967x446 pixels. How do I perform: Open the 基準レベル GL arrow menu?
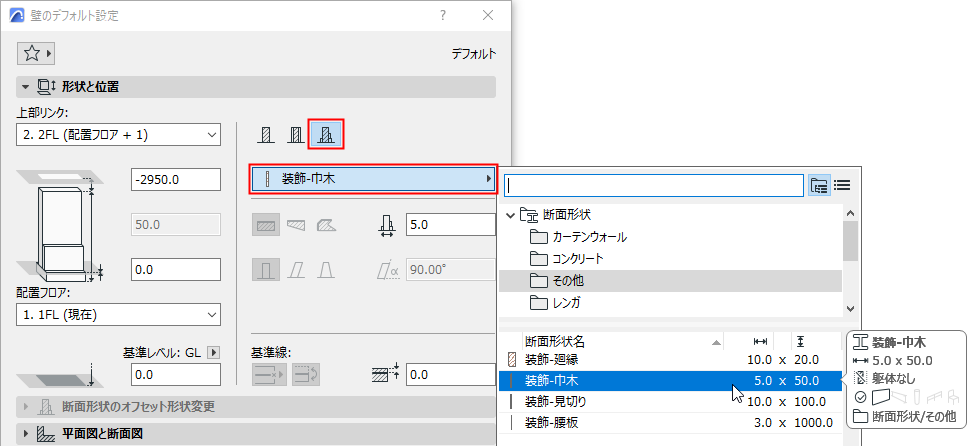[213, 352]
